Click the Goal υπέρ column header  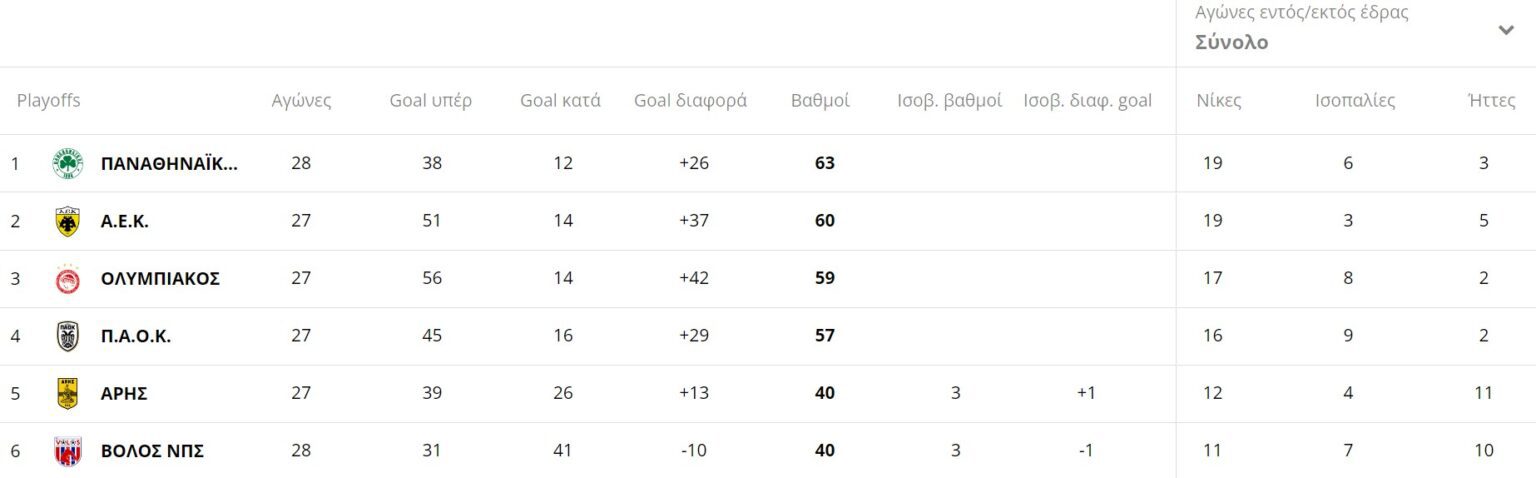[x=430, y=101]
